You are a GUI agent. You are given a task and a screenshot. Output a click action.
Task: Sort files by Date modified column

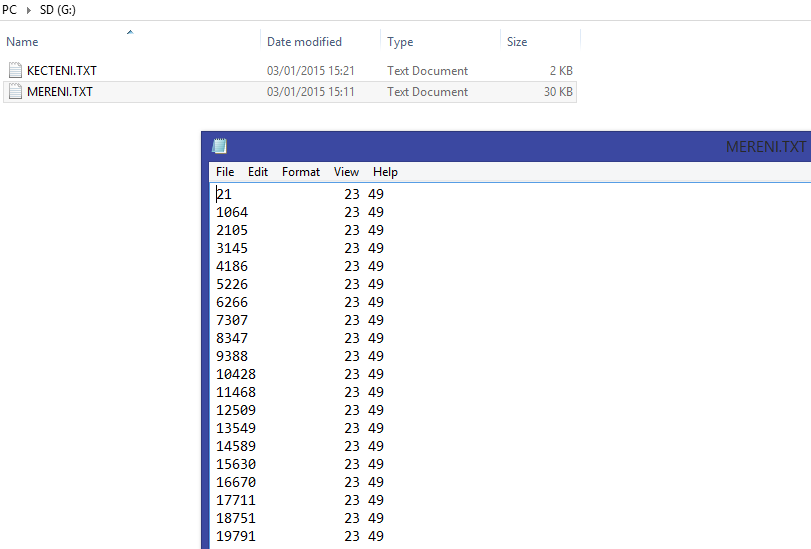(x=304, y=42)
